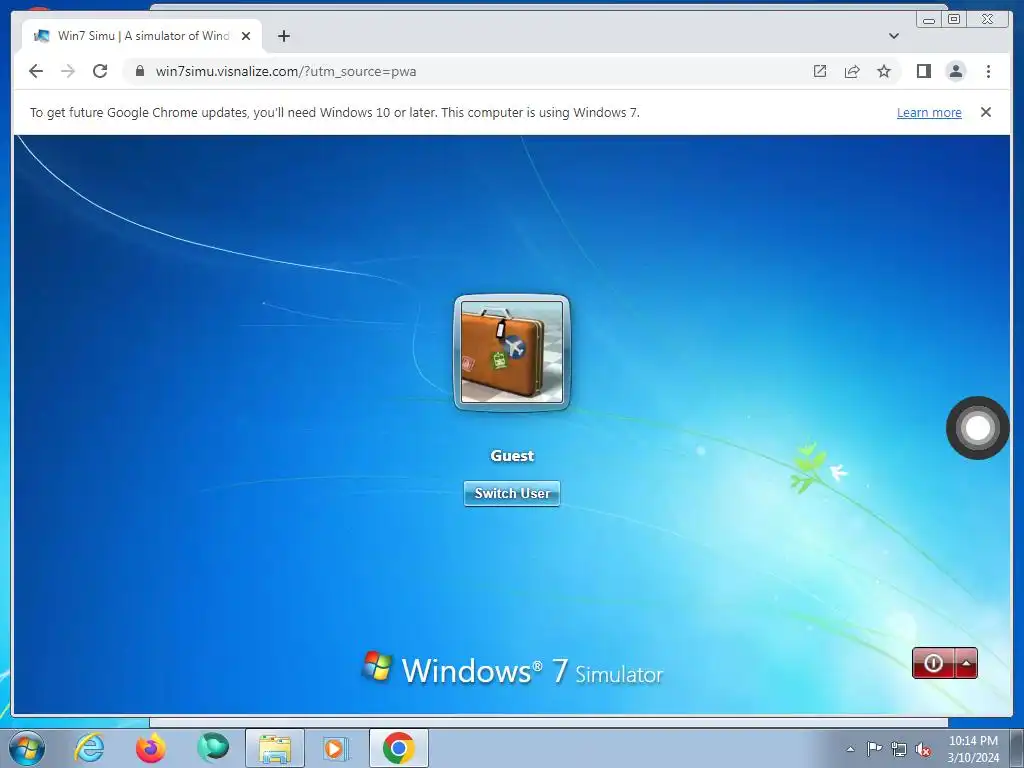This screenshot has width=1024, height=768.
Task: Click the Show desktop strip
Action: [x=1016, y=748]
